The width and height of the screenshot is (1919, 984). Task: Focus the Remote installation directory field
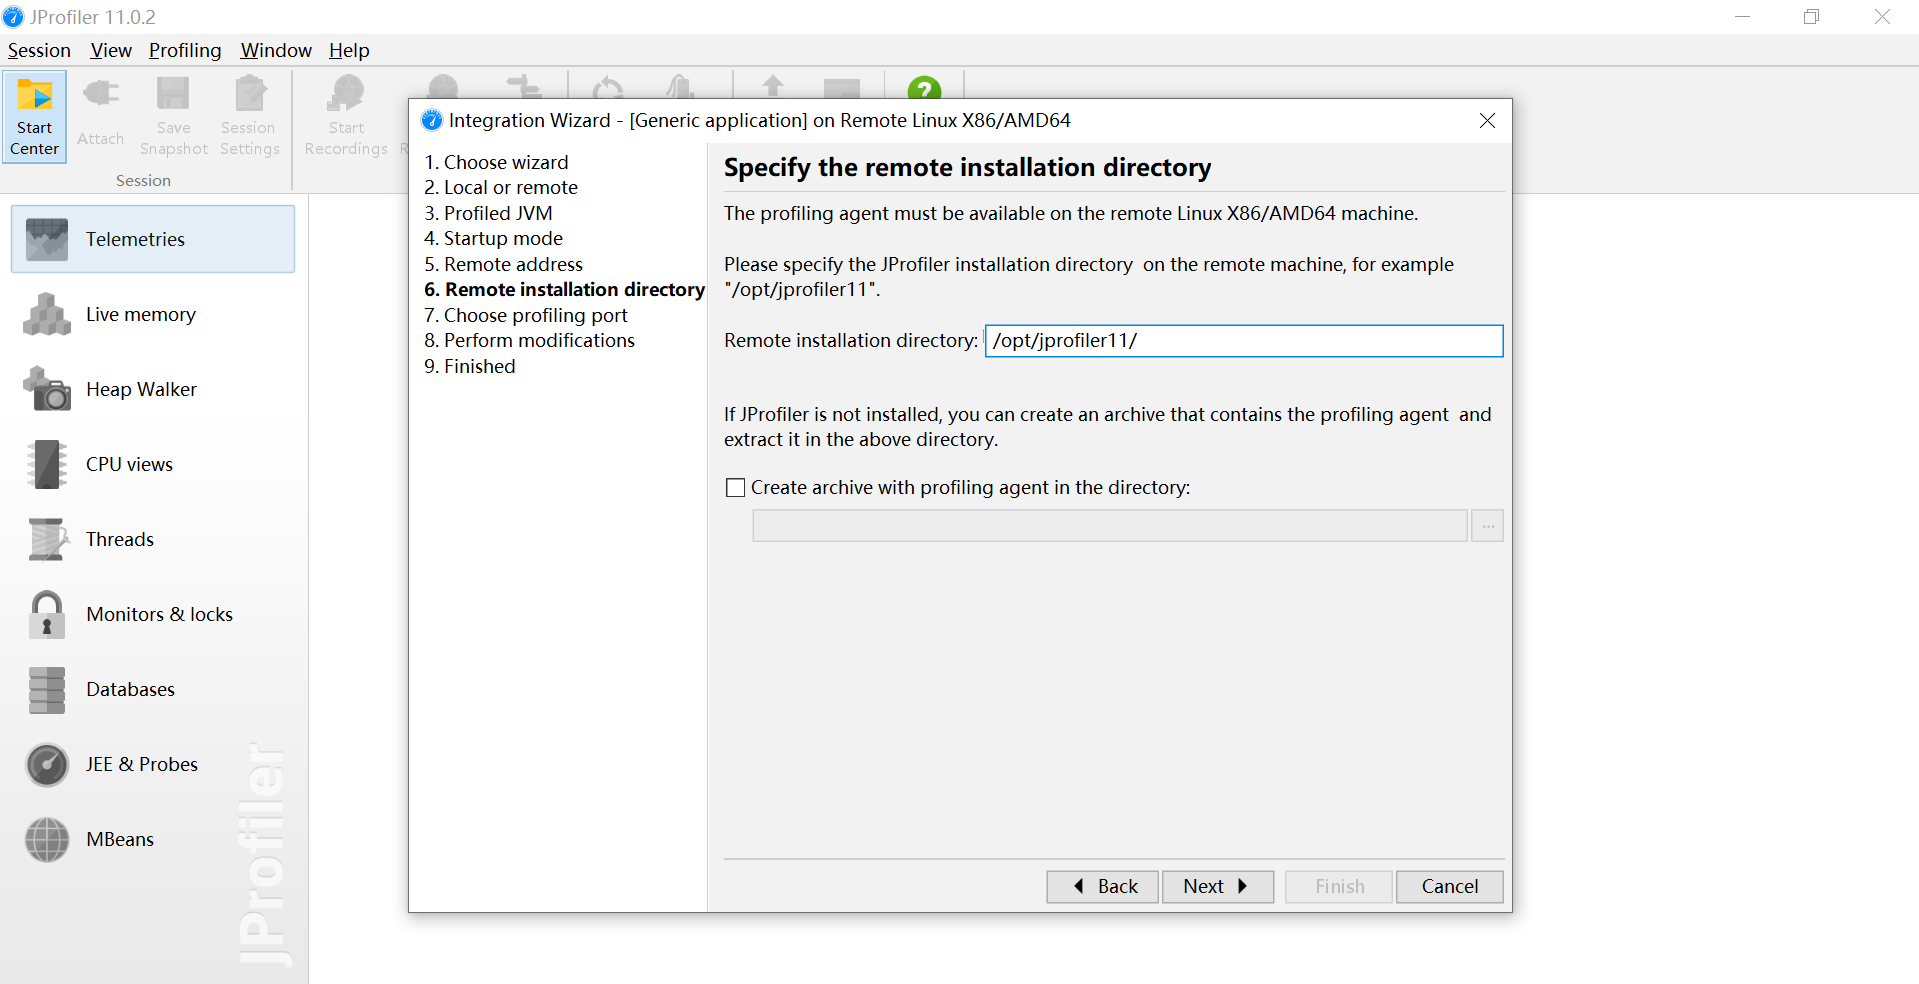coord(1243,340)
